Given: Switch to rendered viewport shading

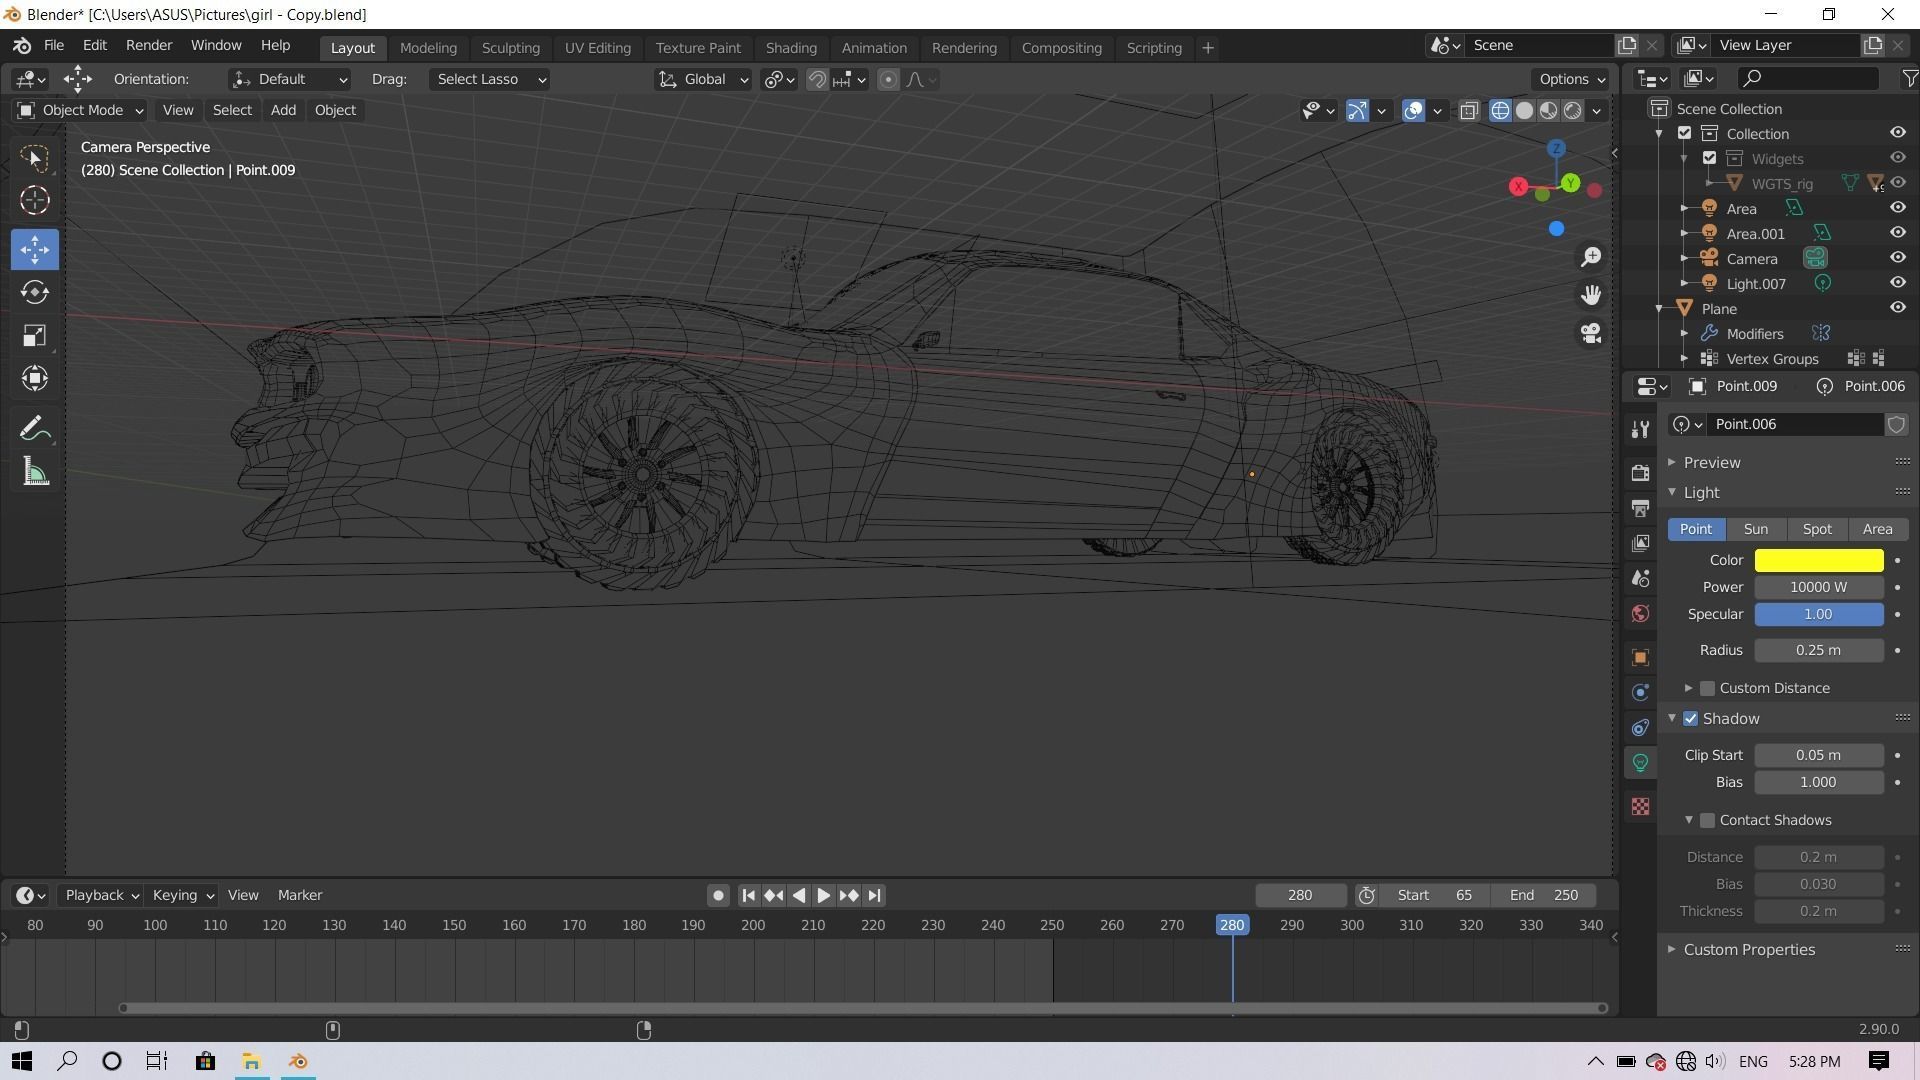Looking at the screenshot, I should pos(1572,111).
